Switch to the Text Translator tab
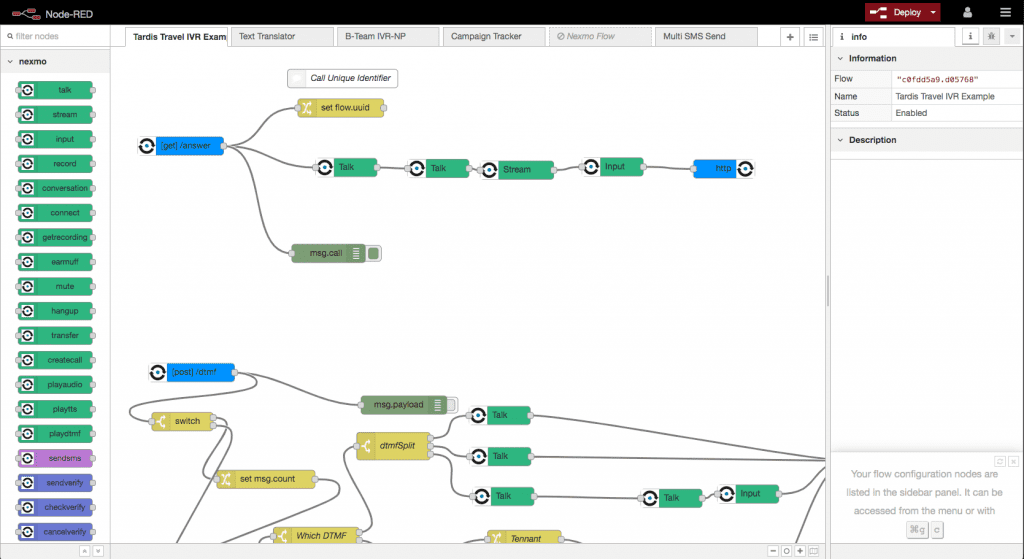The width and height of the screenshot is (1024, 559). pyautogui.click(x=283, y=36)
